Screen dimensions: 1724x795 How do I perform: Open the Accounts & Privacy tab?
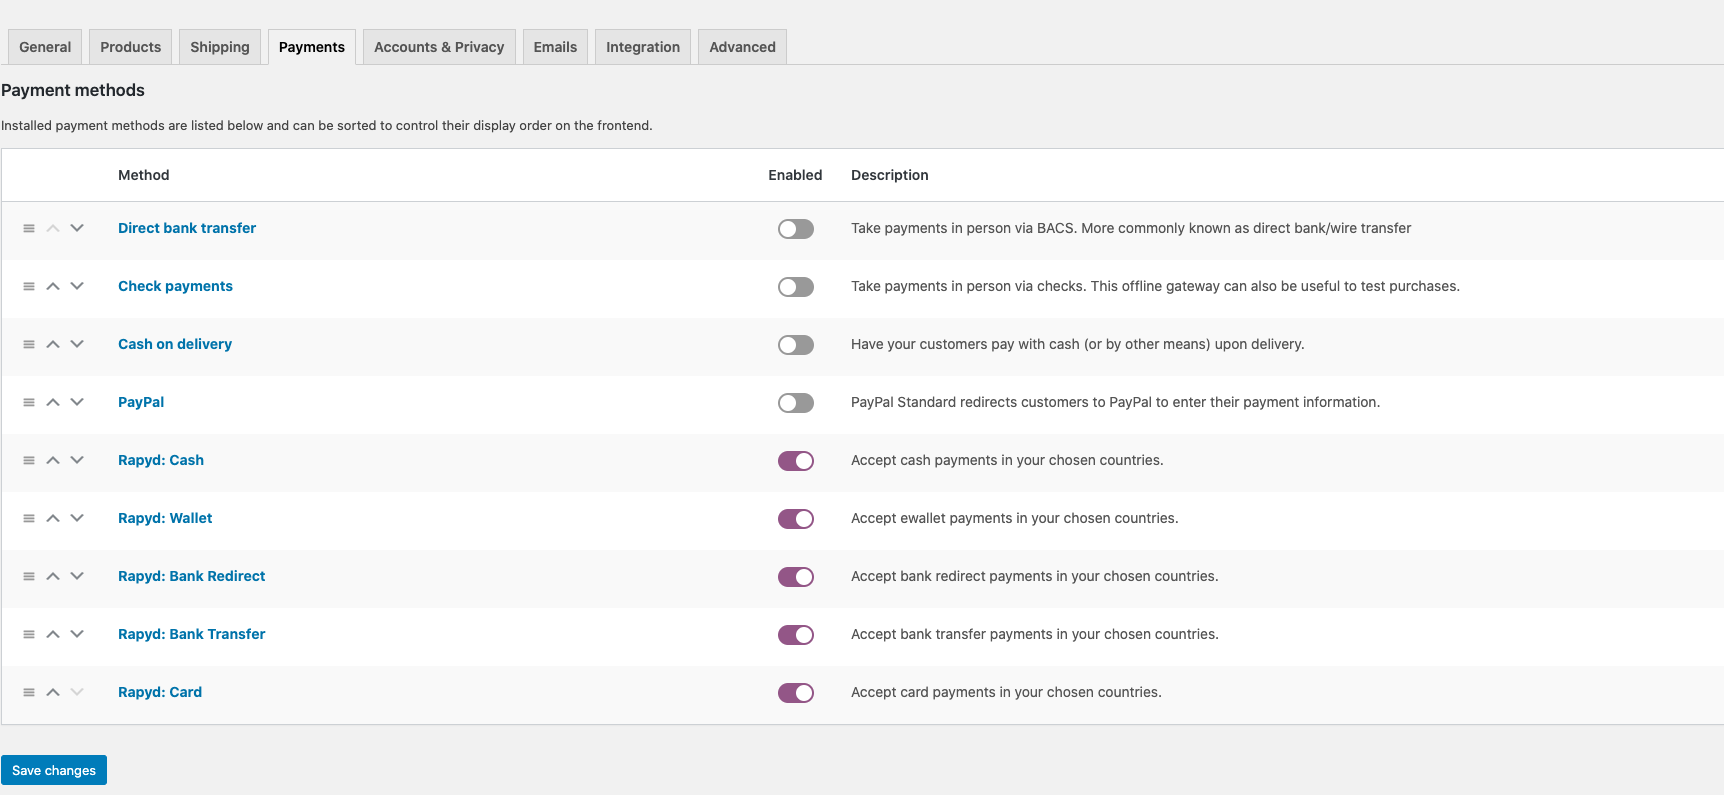tap(439, 47)
